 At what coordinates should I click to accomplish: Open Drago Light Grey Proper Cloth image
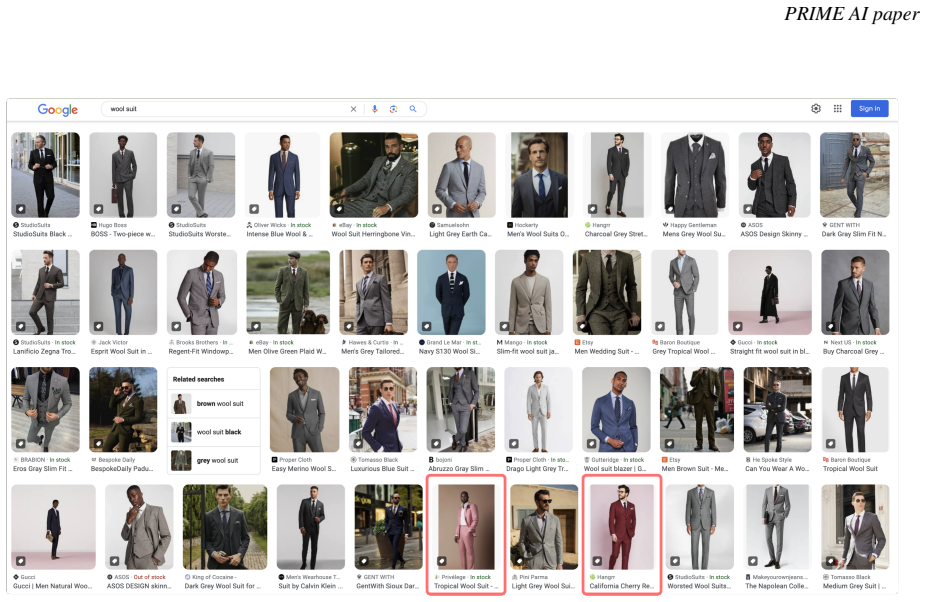click(539, 410)
